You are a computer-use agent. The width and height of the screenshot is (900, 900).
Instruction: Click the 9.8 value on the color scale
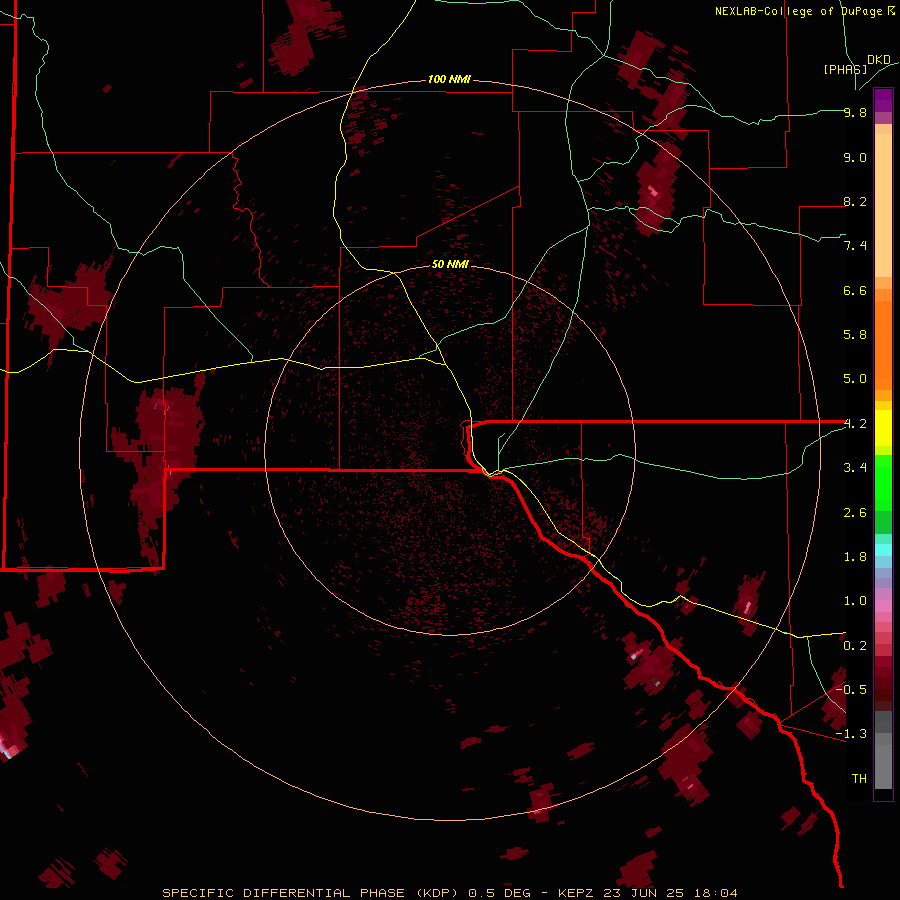coord(855,112)
